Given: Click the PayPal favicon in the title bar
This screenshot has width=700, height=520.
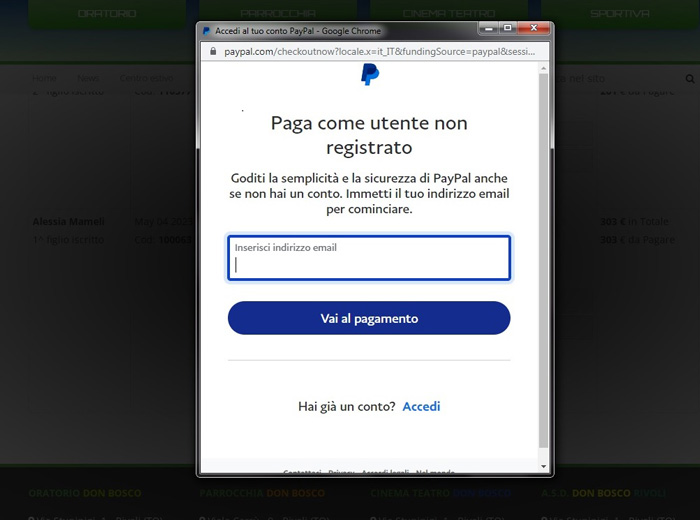Looking at the screenshot, I should [206, 31].
